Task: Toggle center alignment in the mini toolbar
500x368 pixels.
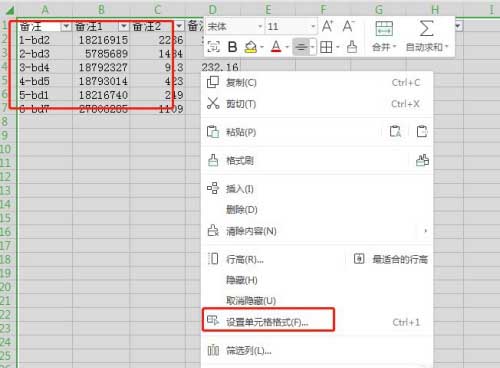Action: pos(301,47)
